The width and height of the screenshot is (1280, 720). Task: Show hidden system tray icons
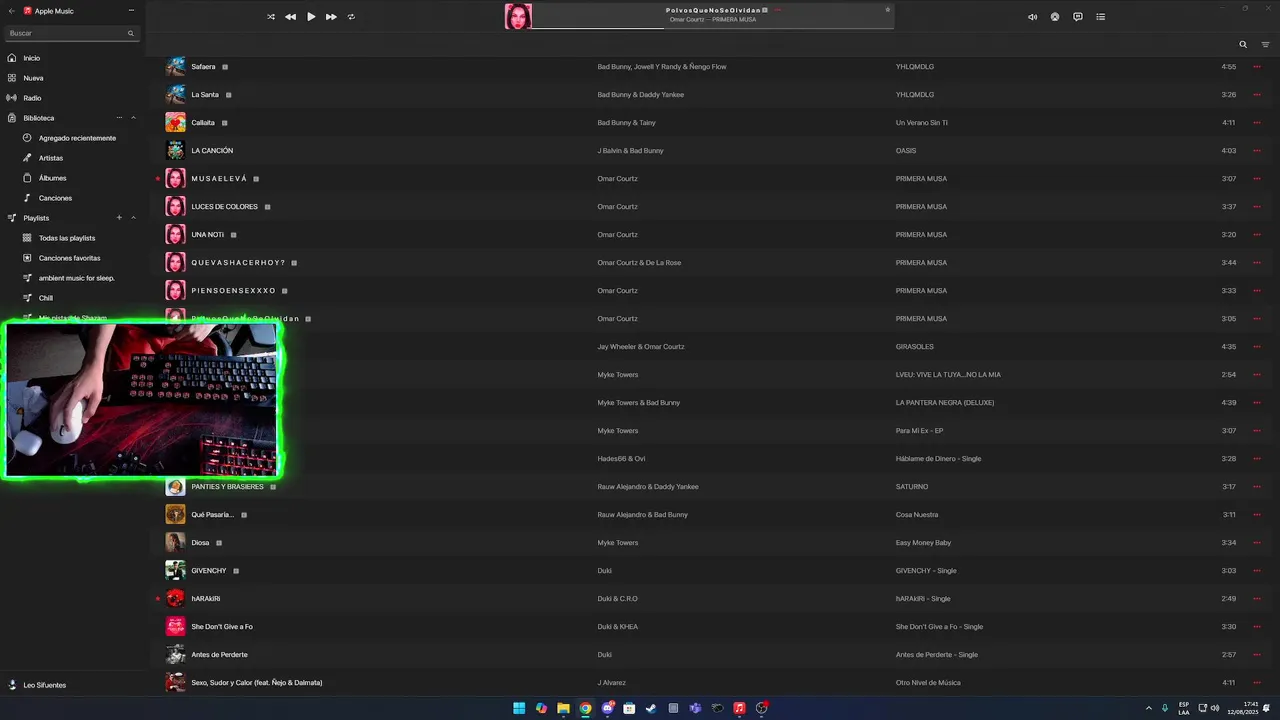1148,708
